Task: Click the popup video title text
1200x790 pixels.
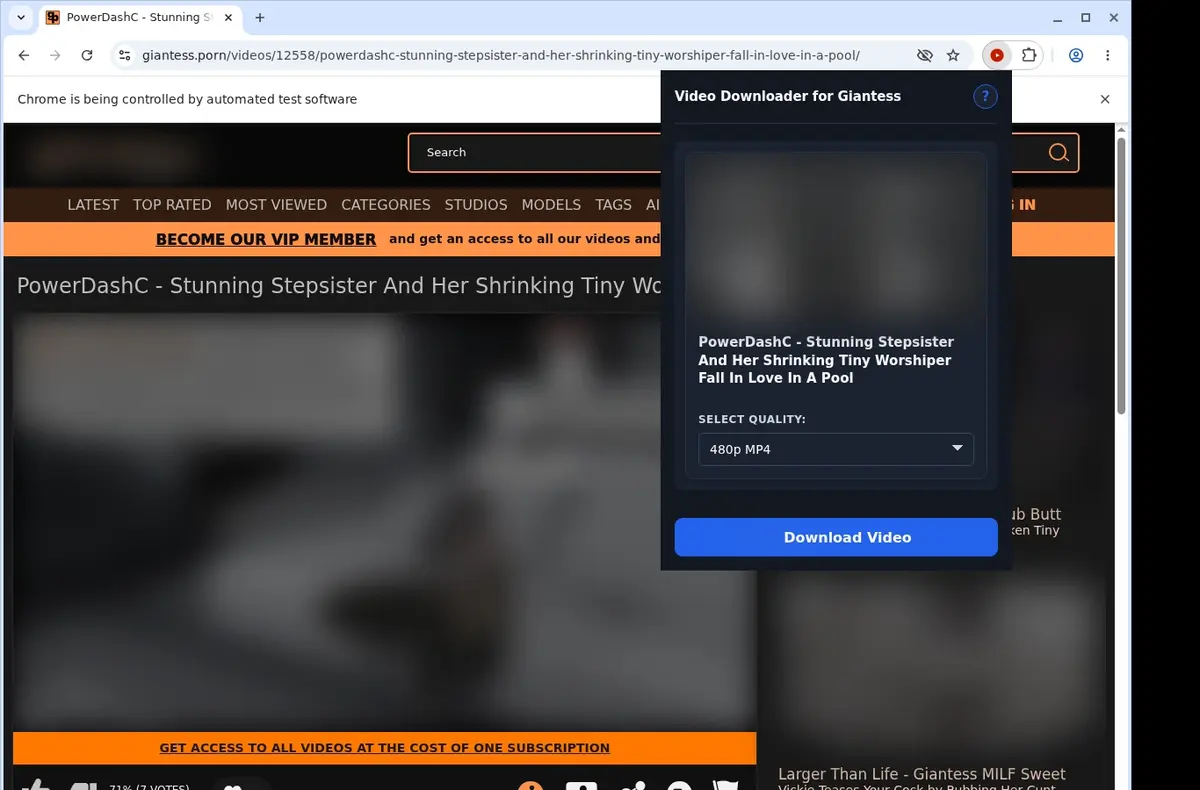Action: point(826,360)
